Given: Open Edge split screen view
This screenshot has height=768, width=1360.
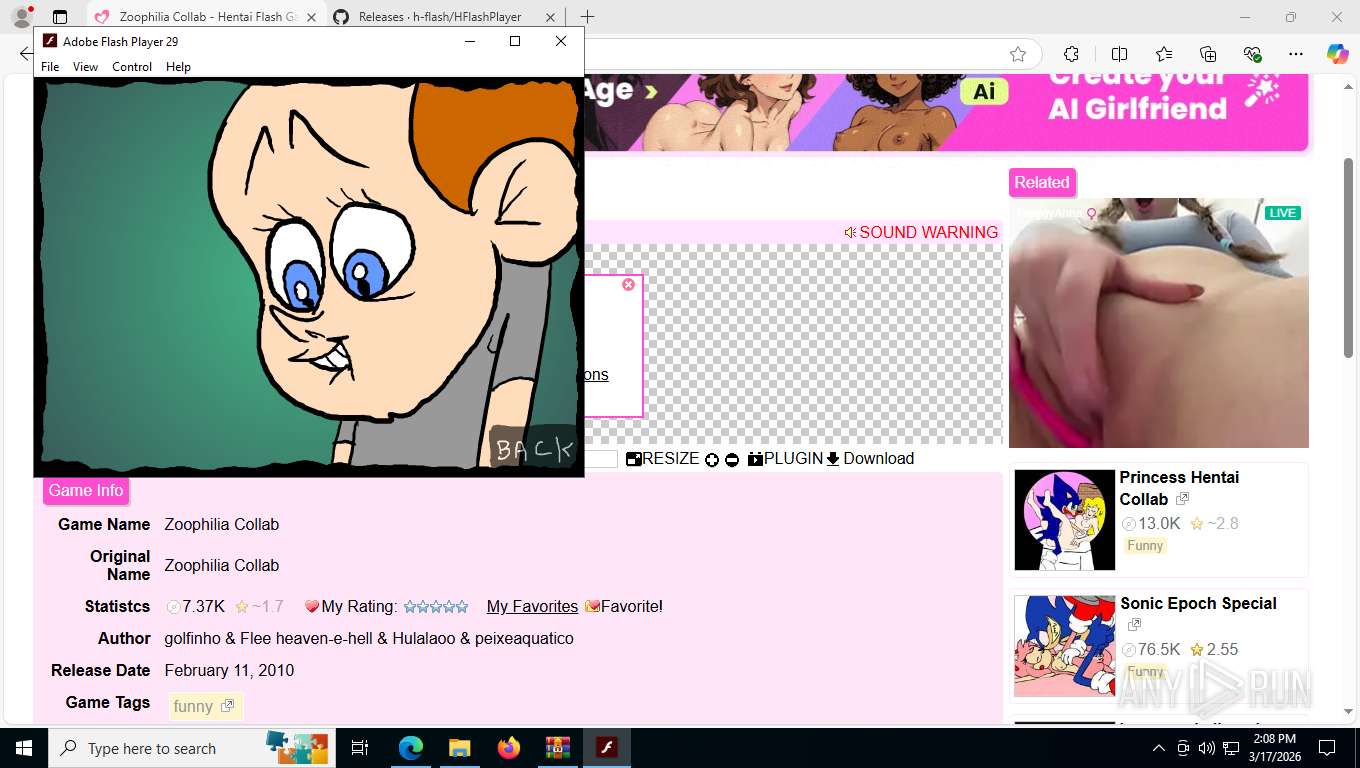Looking at the screenshot, I should (x=1119, y=54).
